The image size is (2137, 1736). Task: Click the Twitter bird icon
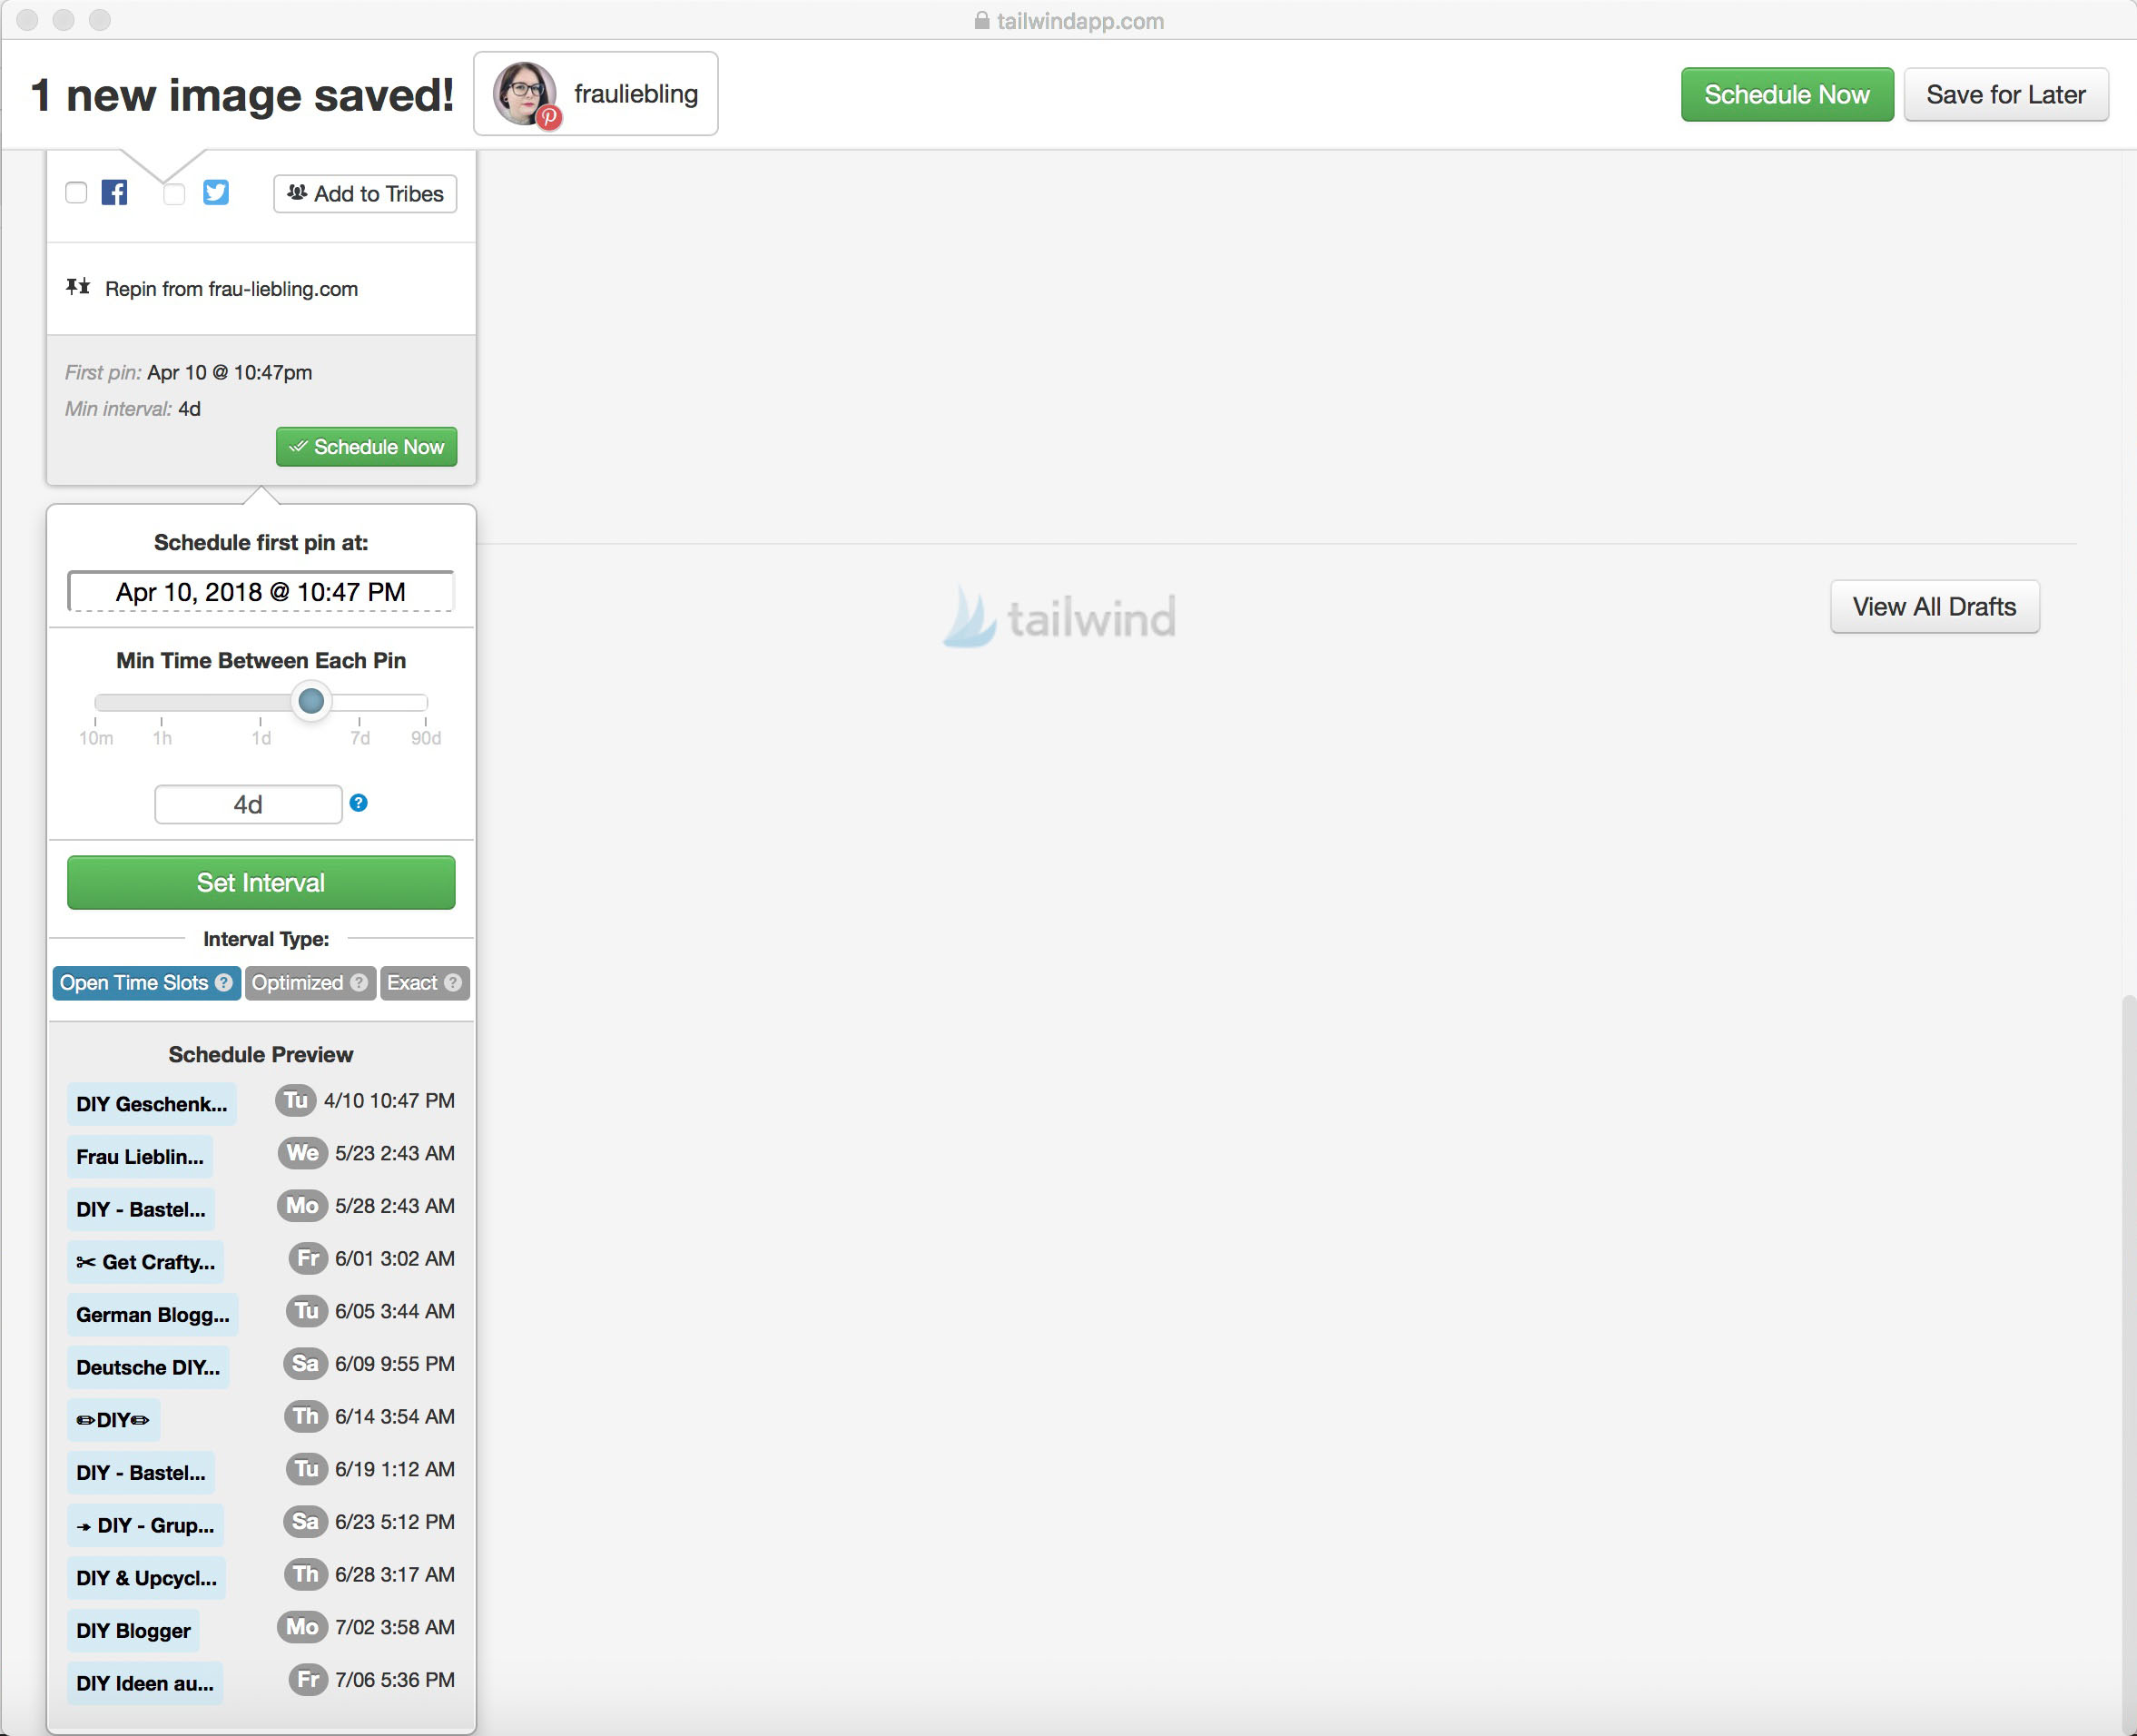[215, 192]
